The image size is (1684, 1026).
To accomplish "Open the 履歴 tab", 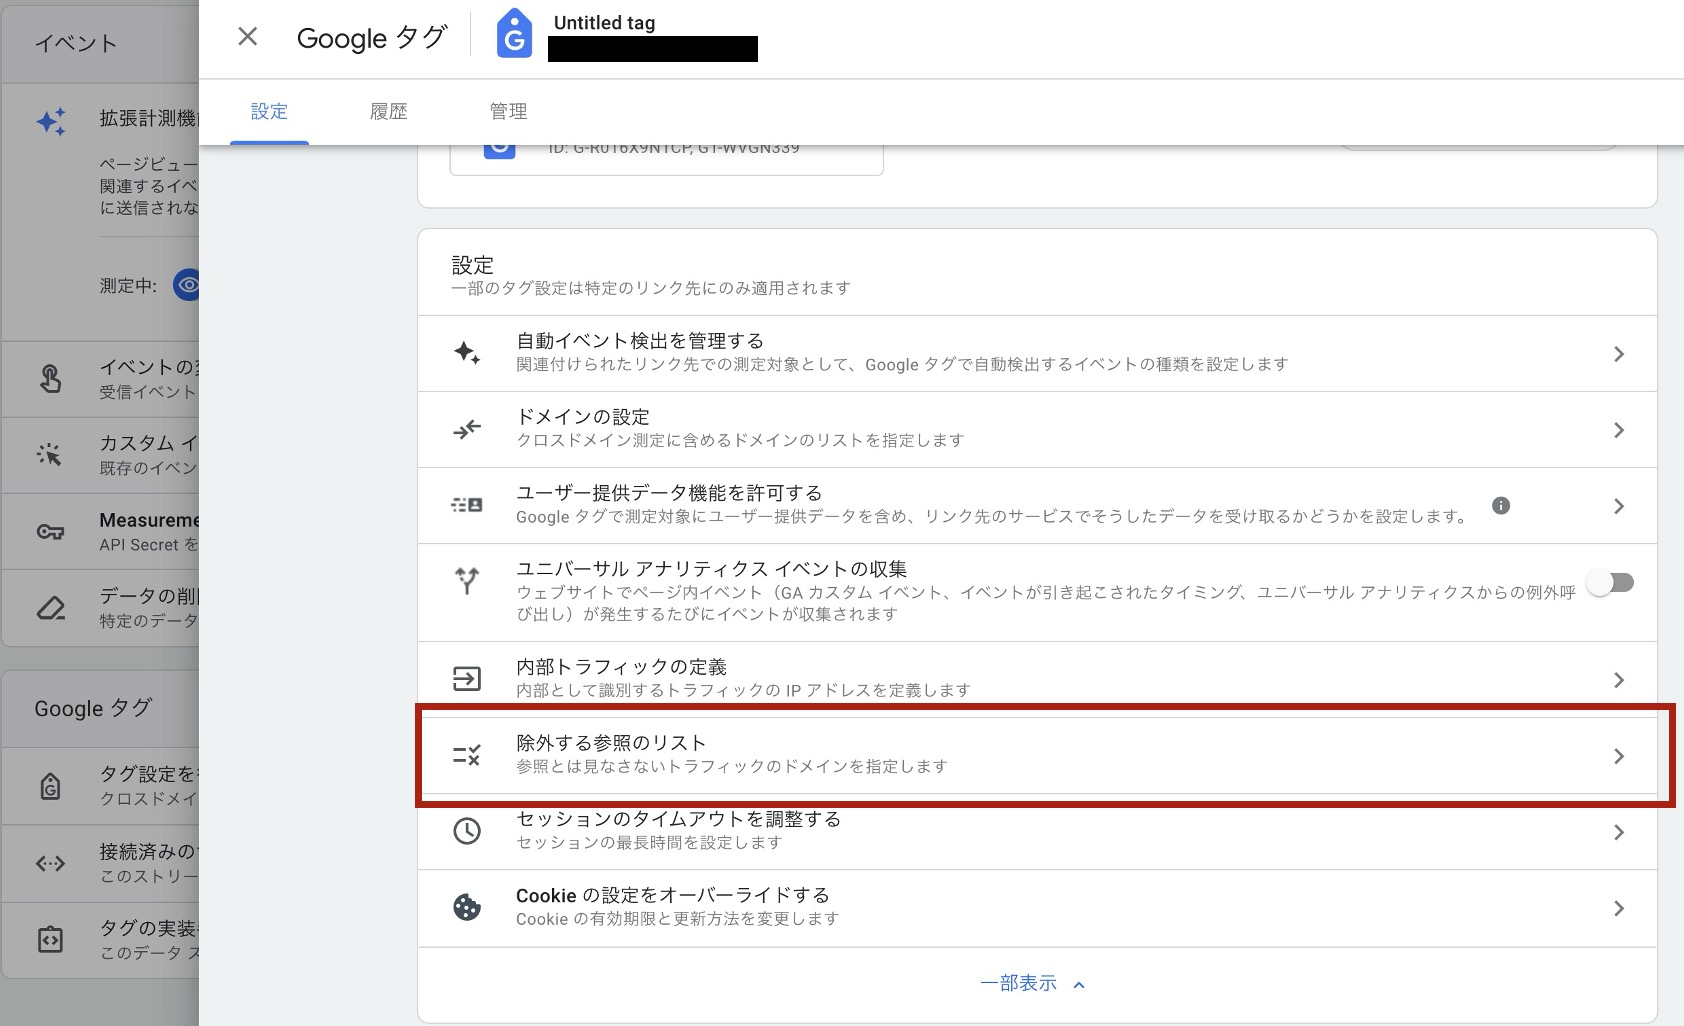I will coord(389,111).
